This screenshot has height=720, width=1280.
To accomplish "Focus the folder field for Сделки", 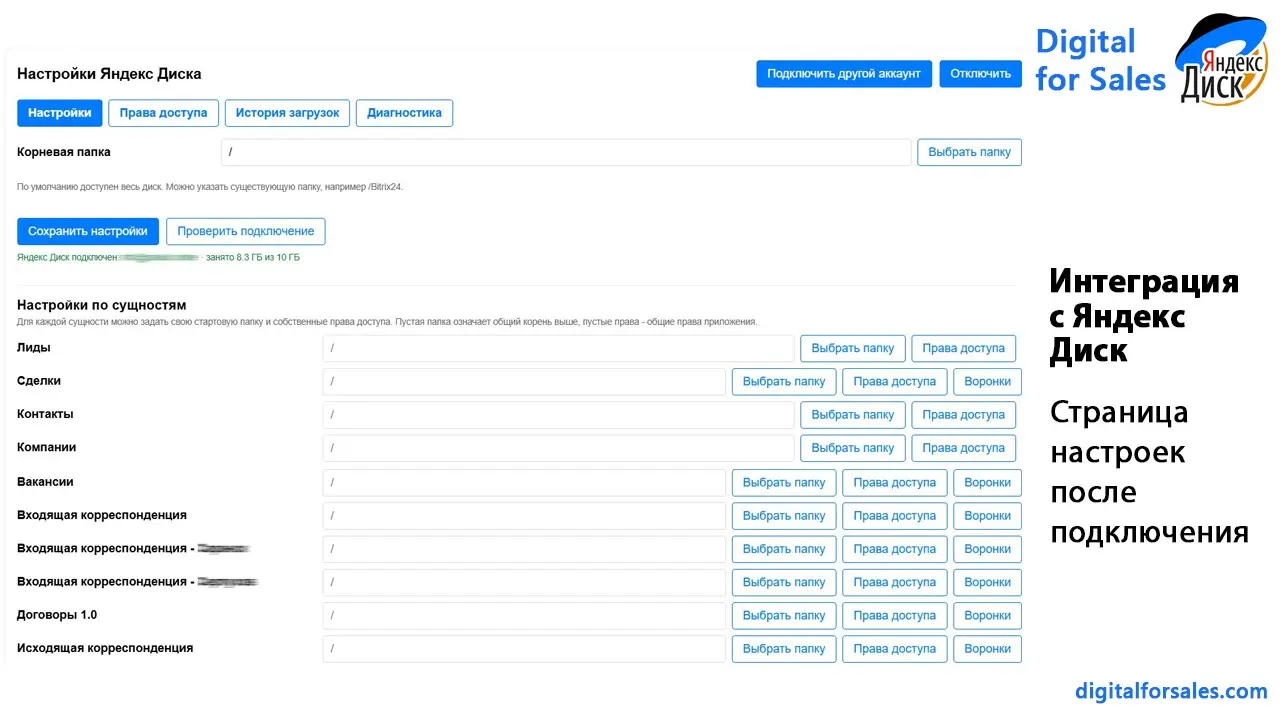I will coord(524,382).
